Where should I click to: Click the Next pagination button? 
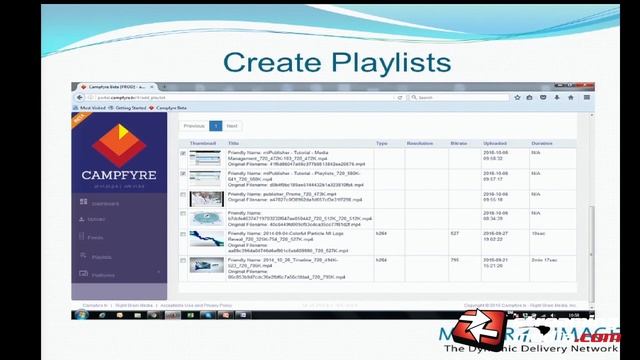click(232, 126)
